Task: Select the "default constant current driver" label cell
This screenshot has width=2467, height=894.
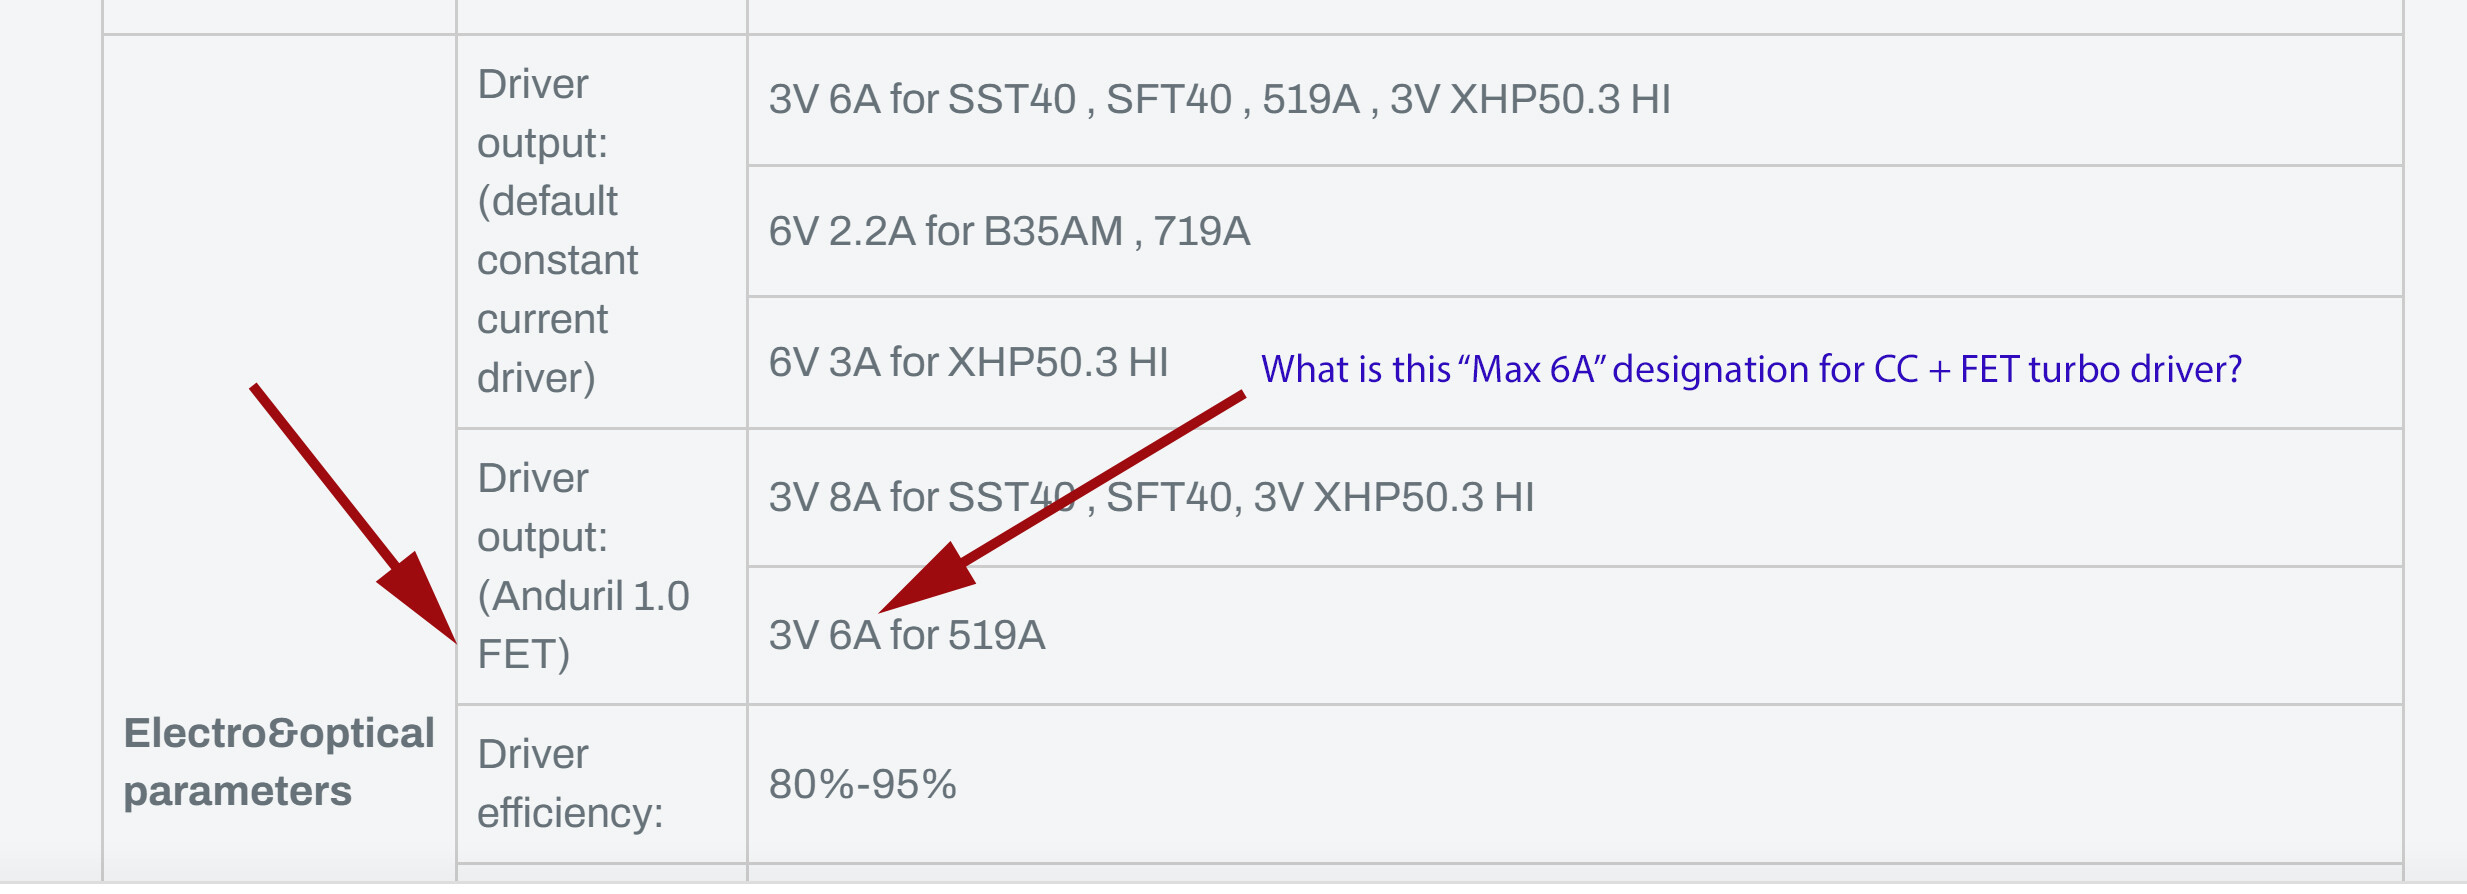Action: [557, 231]
